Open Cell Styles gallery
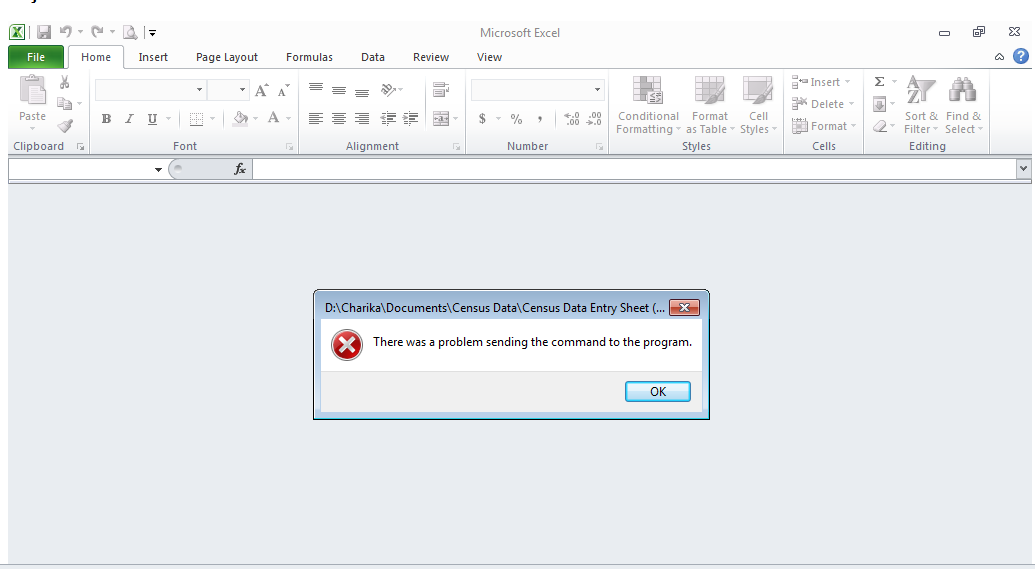The height and width of the screenshot is (569, 1035). click(758, 104)
